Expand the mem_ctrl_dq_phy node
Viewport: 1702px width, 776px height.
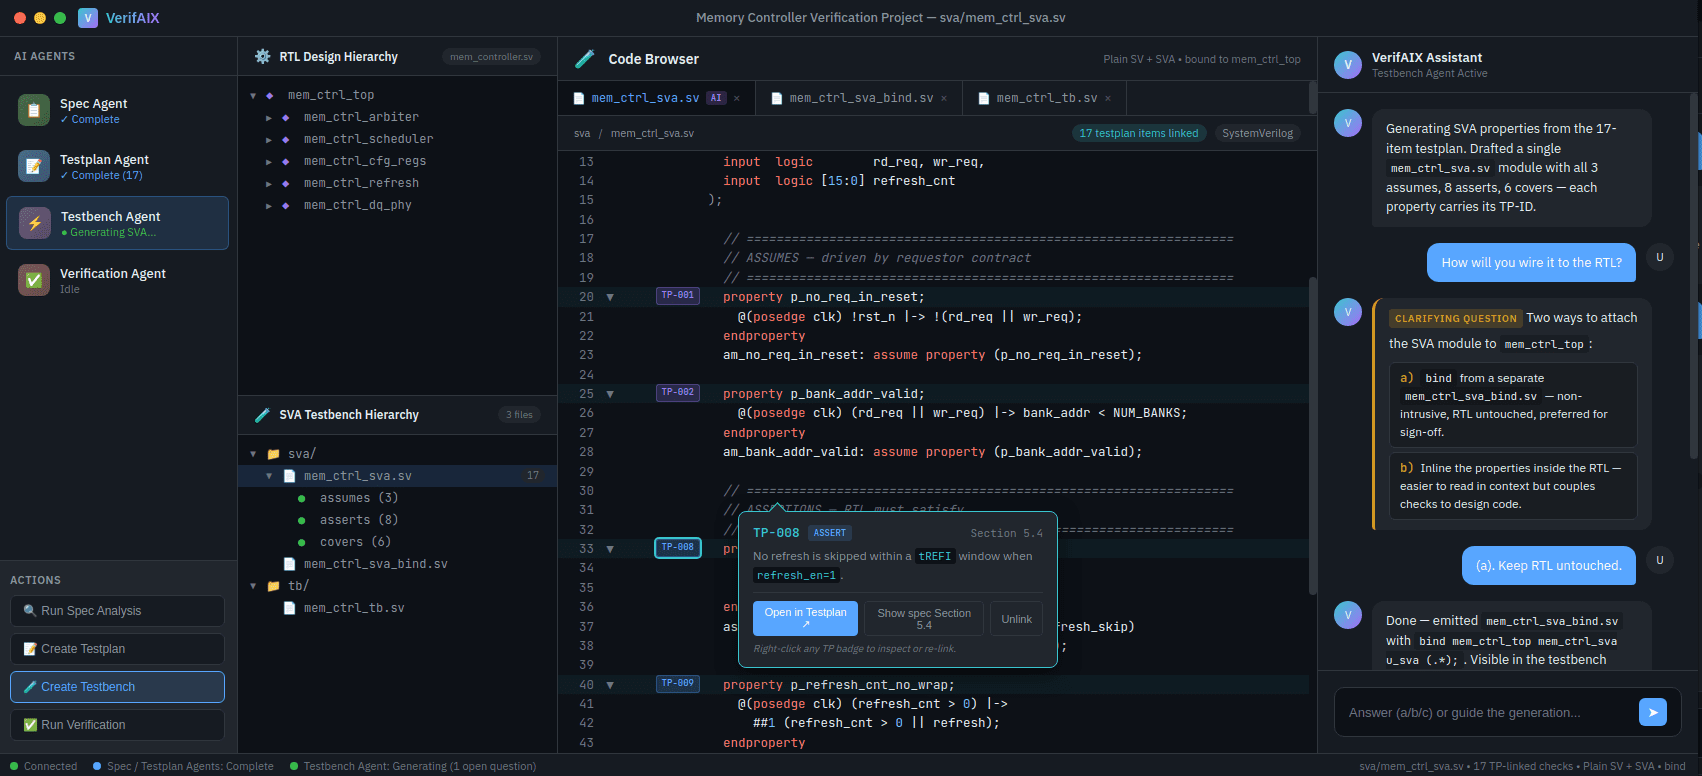[269, 206]
